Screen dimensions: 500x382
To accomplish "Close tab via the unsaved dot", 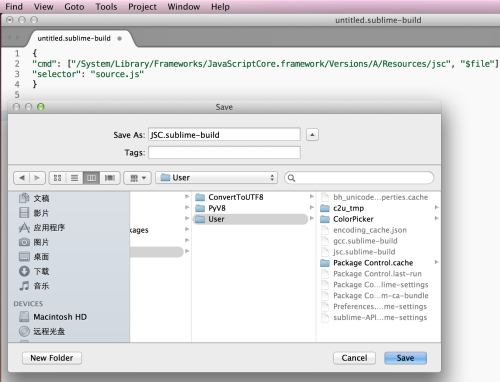I will [x=120, y=38].
